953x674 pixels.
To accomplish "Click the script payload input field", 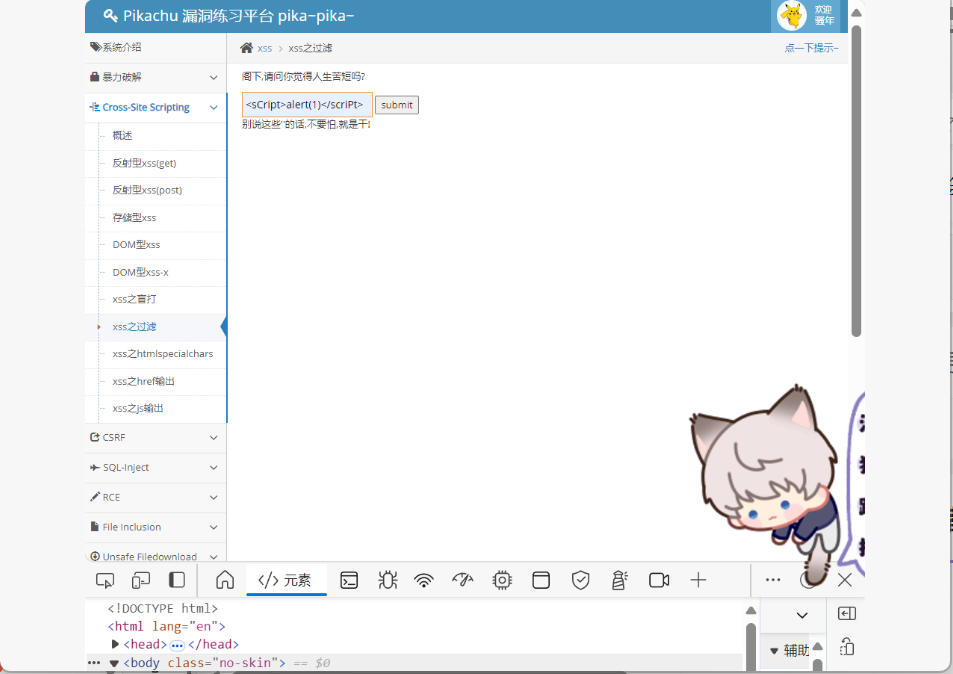I will coord(307,105).
